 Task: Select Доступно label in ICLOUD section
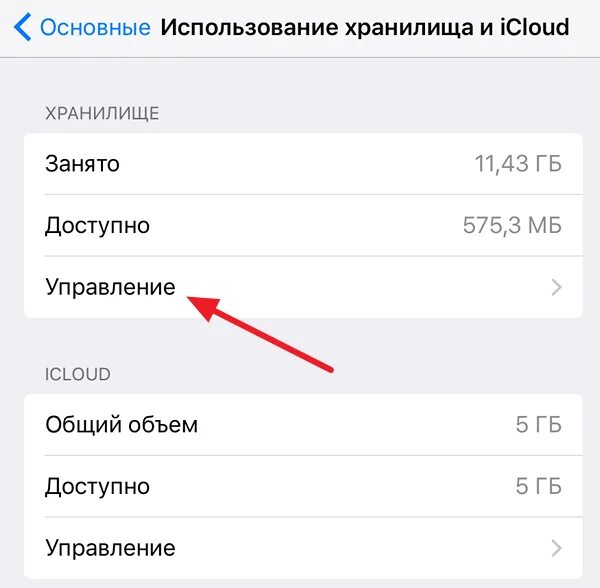coord(97,487)
